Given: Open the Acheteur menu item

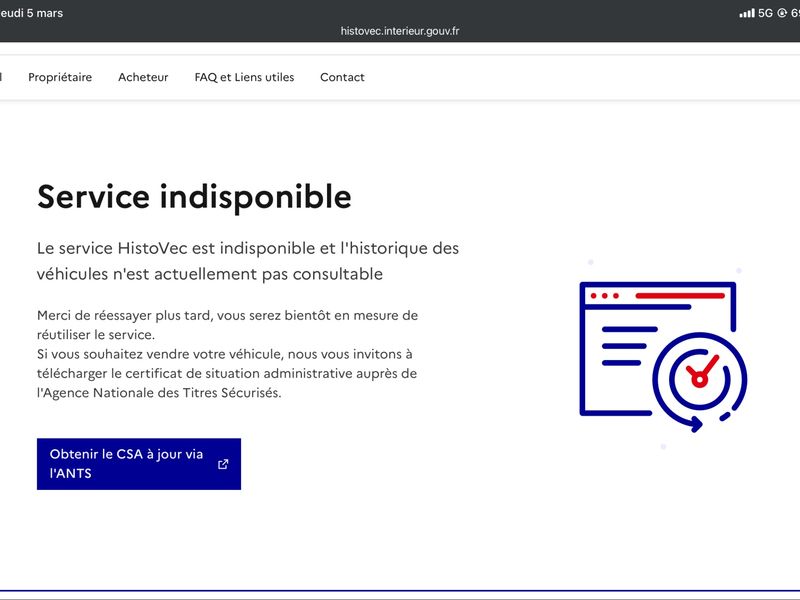Looking at the screenshot, I should [x=143, y=77].
